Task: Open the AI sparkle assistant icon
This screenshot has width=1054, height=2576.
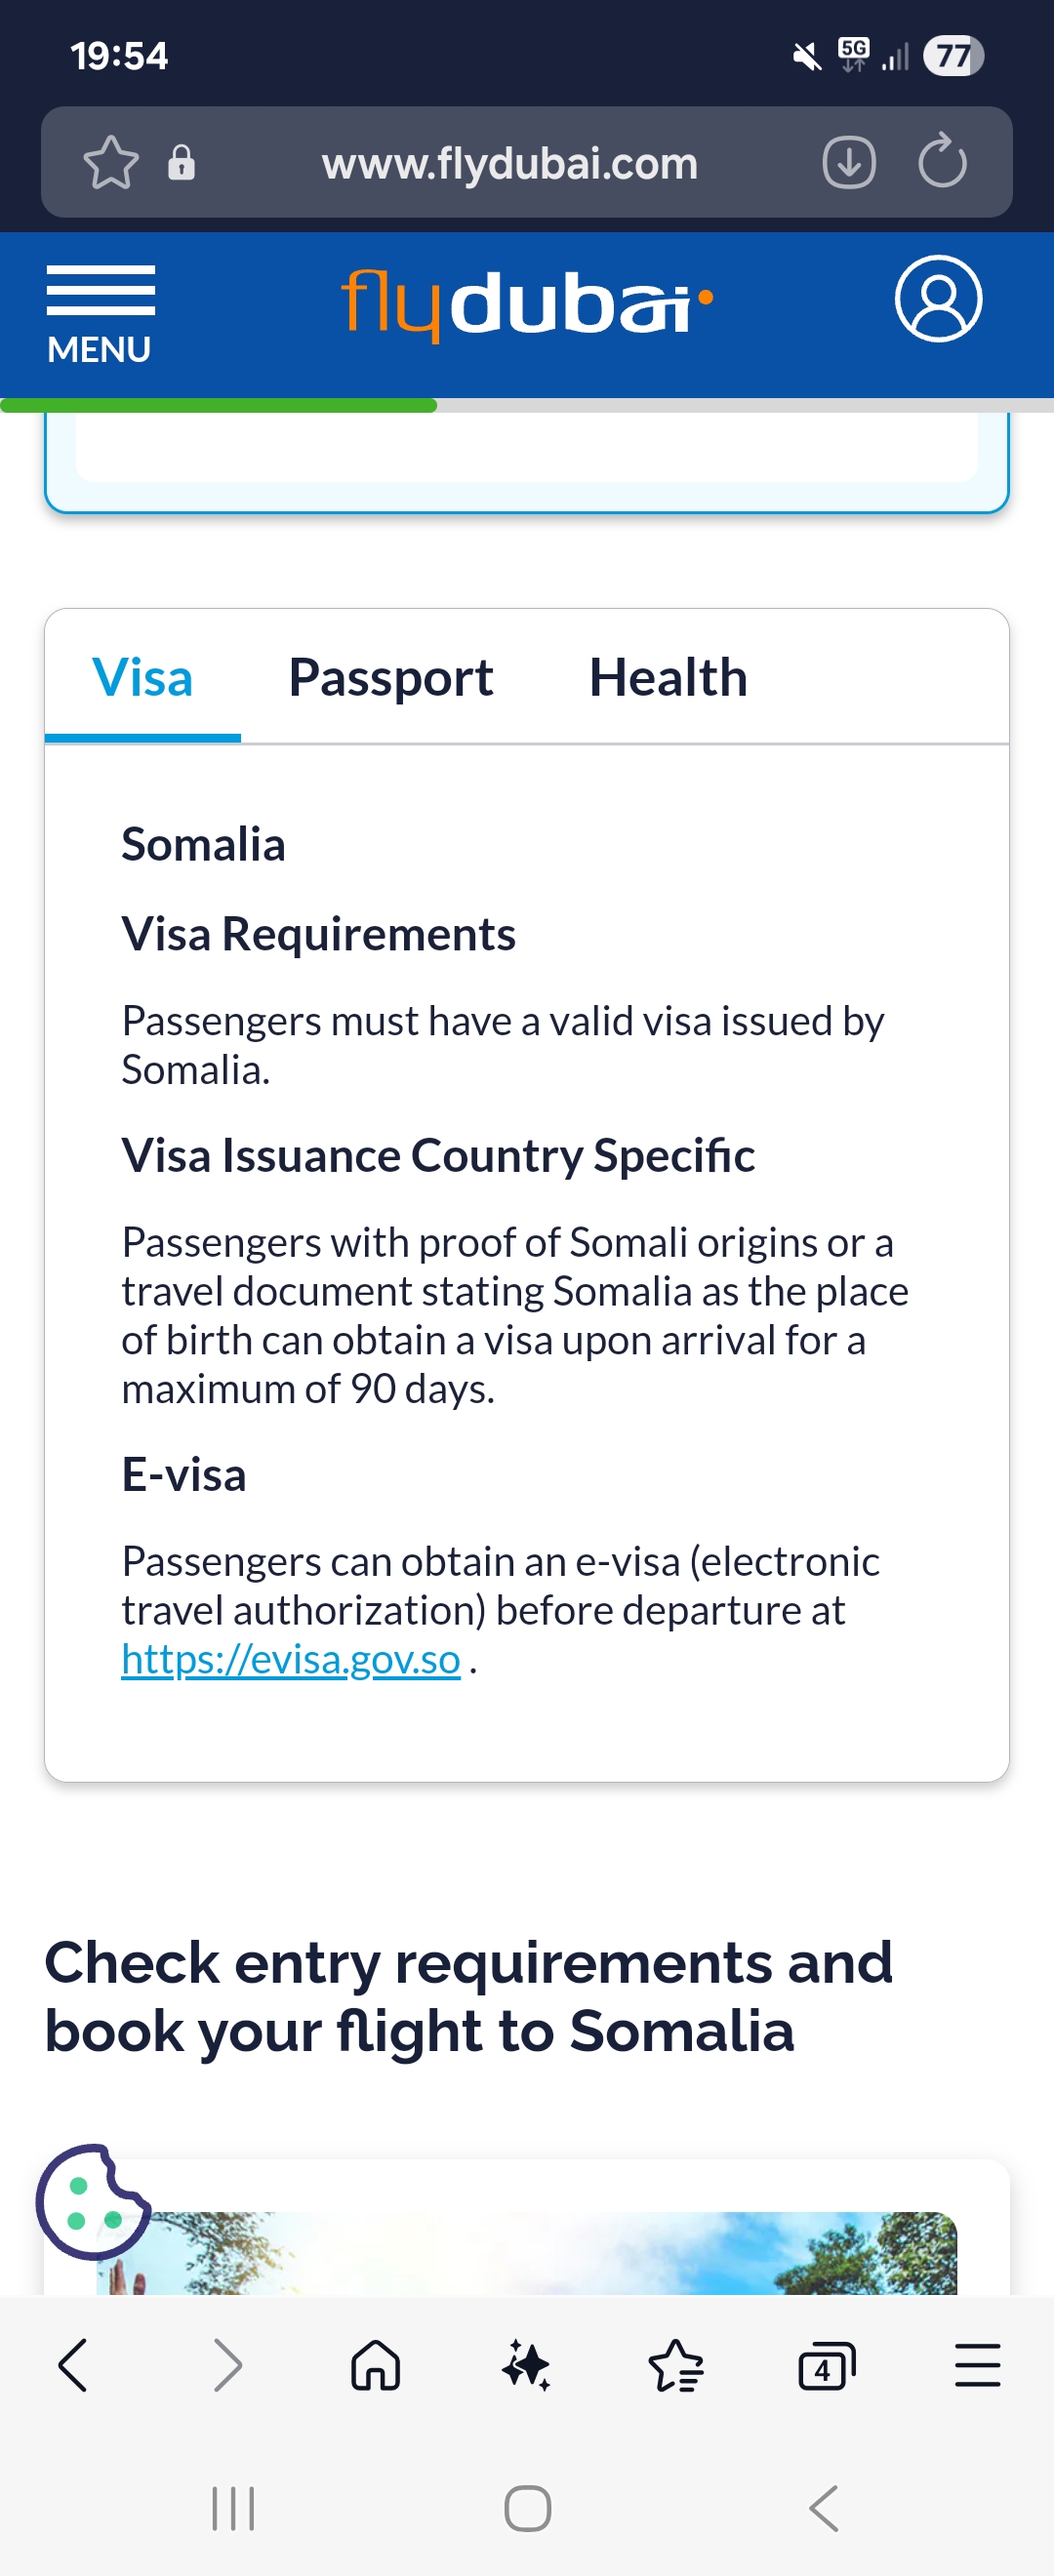Action: [526, 2366]
